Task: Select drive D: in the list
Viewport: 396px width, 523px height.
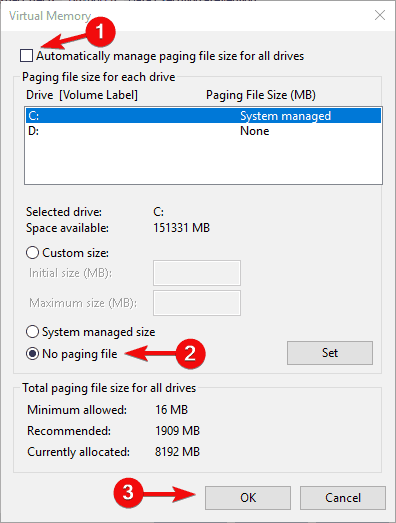Action: coord(203,131)
